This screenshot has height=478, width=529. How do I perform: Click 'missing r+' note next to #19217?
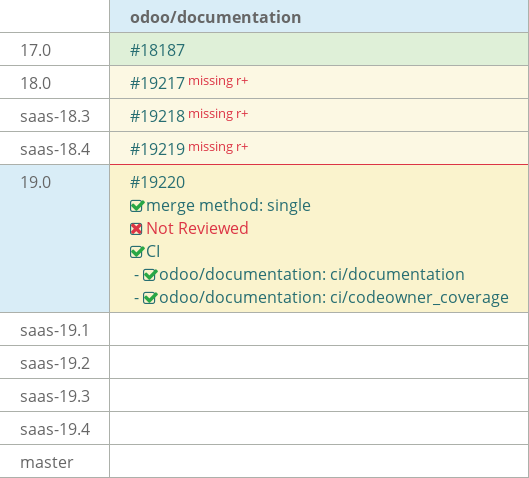[218, 81]
